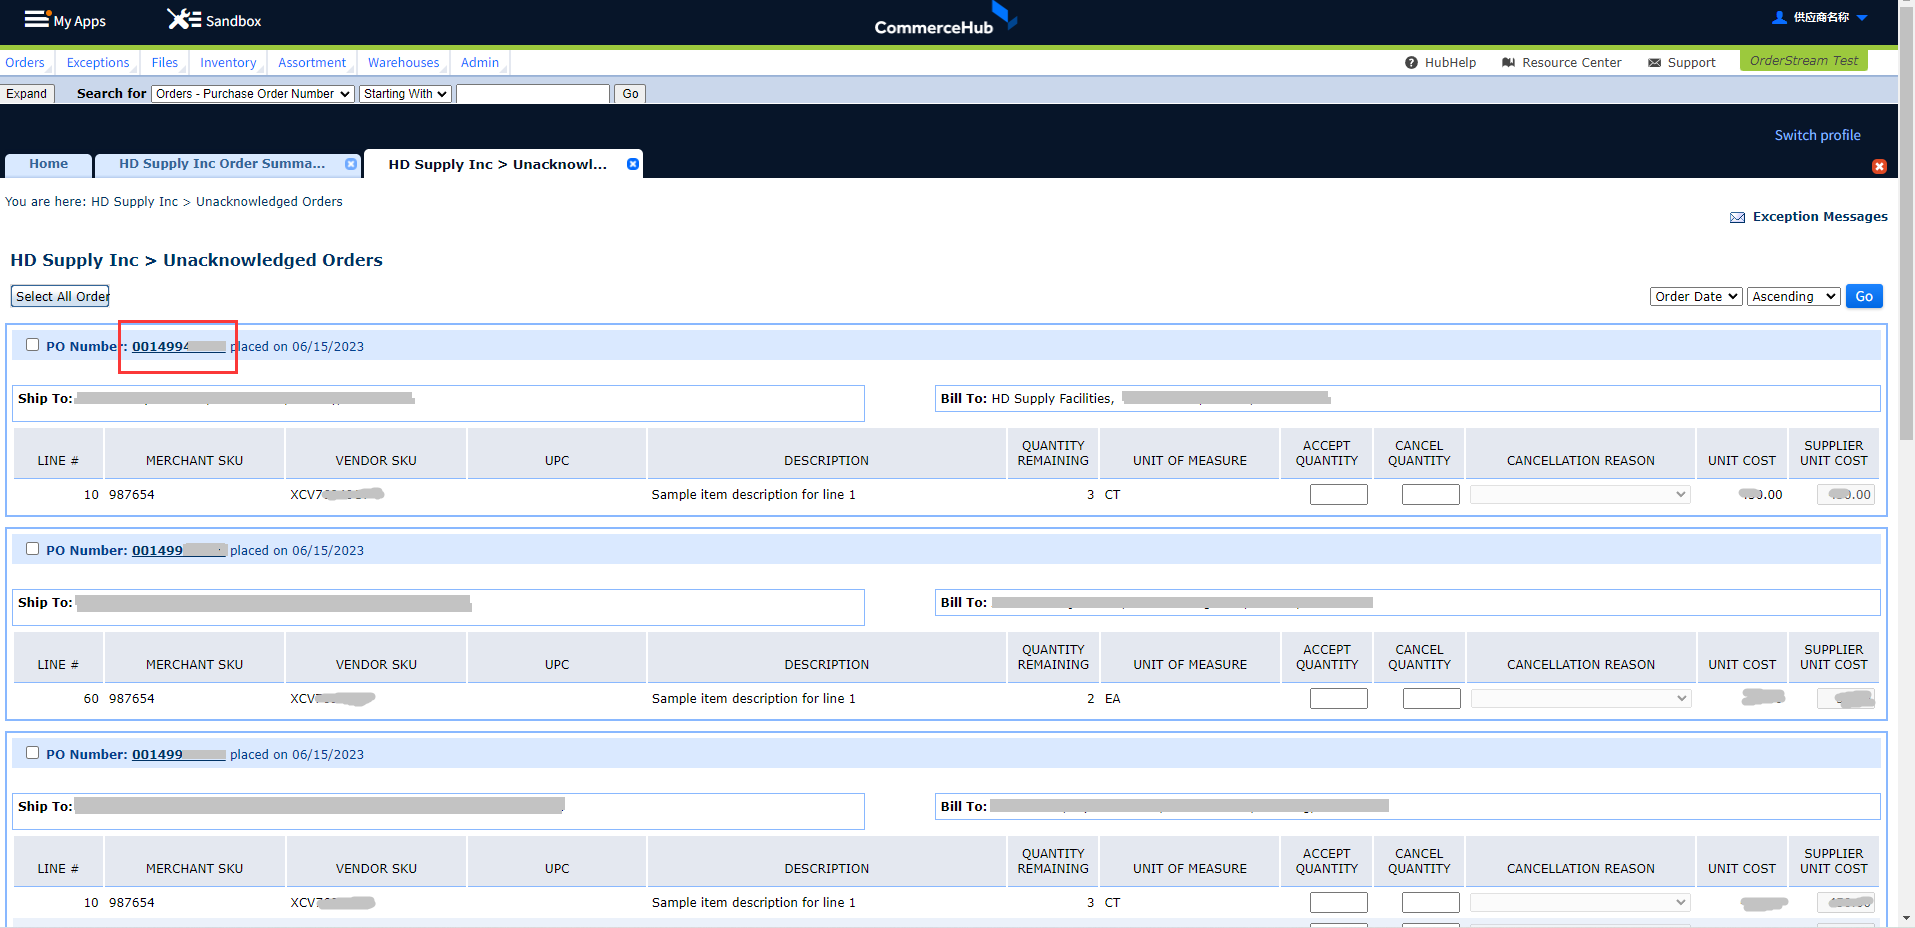1915x928 pixels.
Task: Click the Support envelope icon
Action: pos(1654,62)
